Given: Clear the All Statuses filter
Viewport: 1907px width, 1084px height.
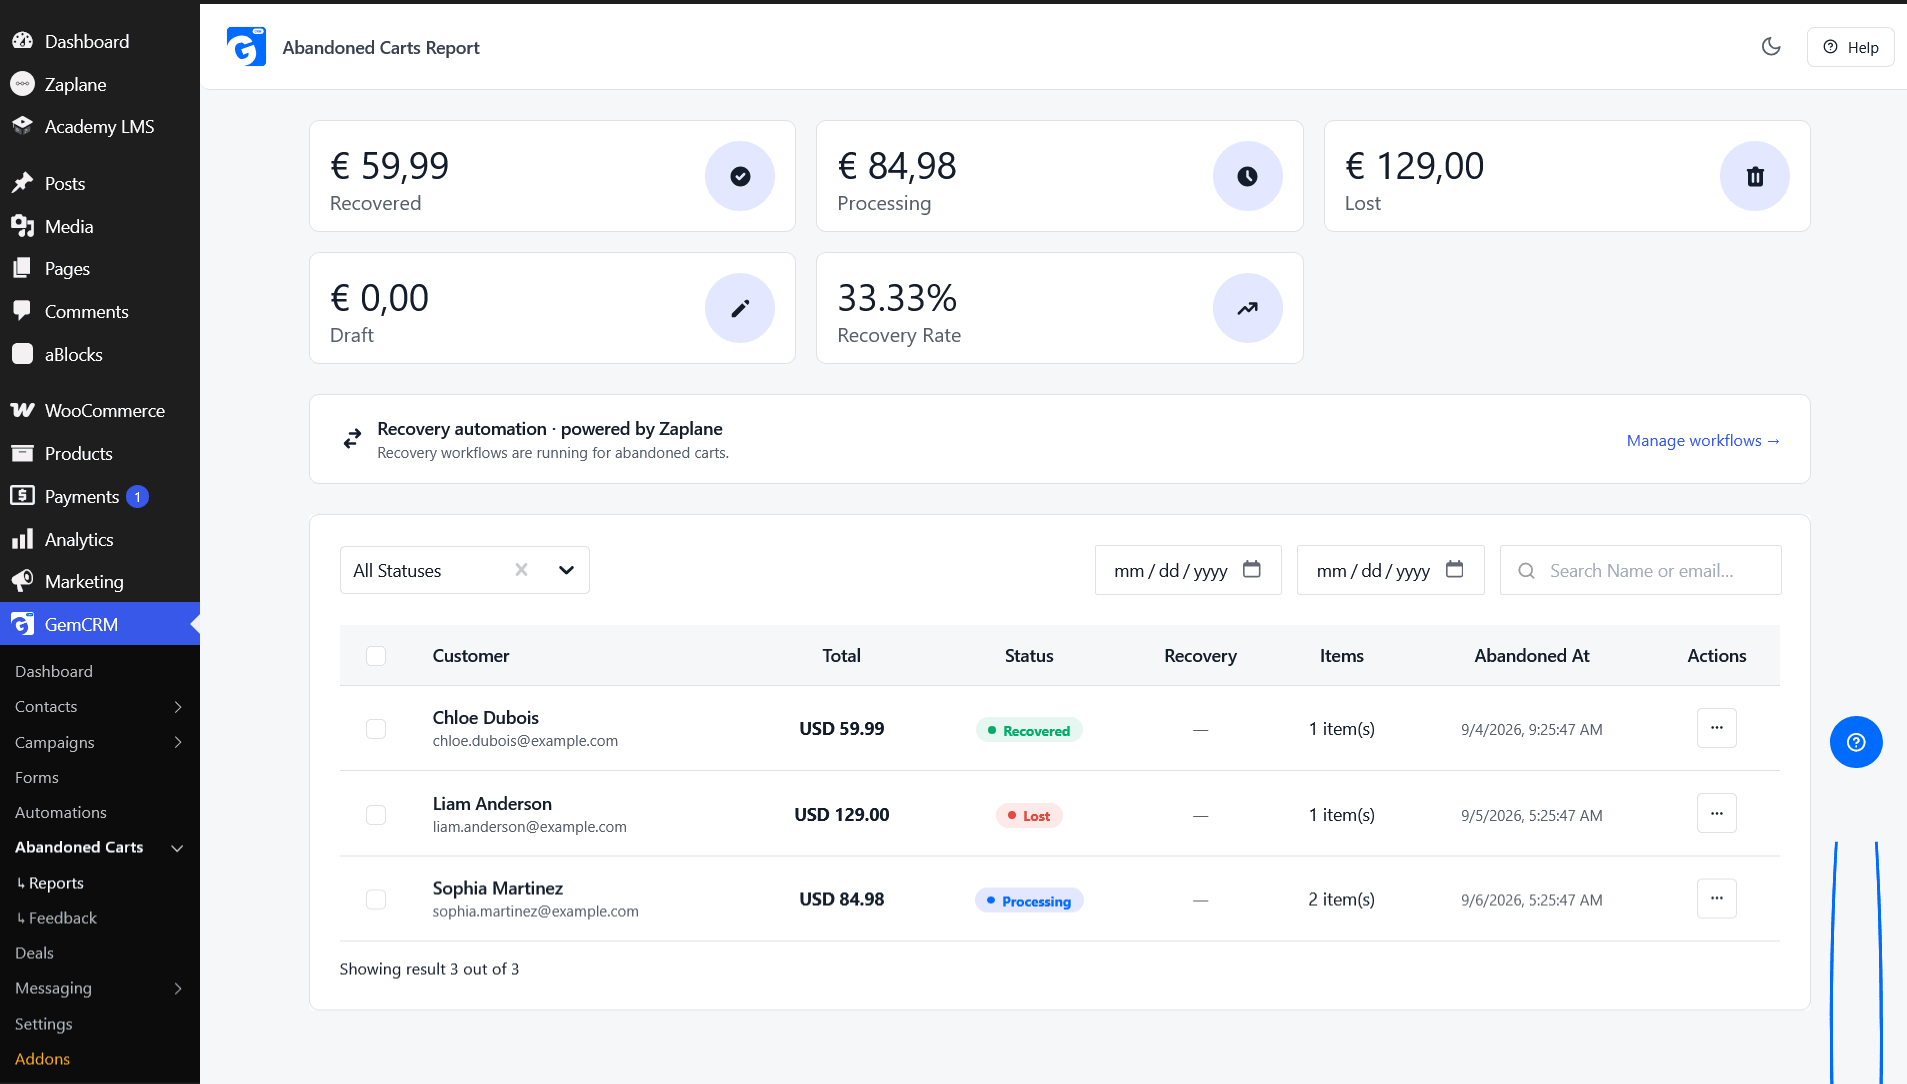Looking at the screenshot, I should [x=521, y=570].
